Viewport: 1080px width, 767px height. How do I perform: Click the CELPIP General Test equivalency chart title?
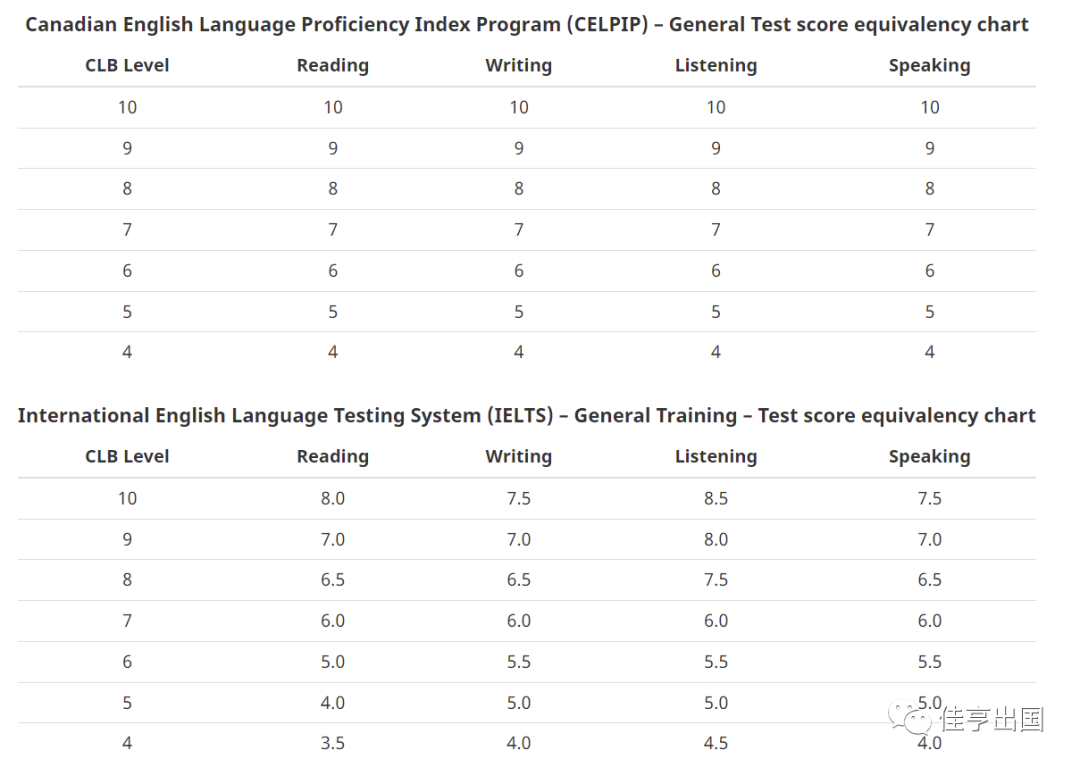(527, 25)
